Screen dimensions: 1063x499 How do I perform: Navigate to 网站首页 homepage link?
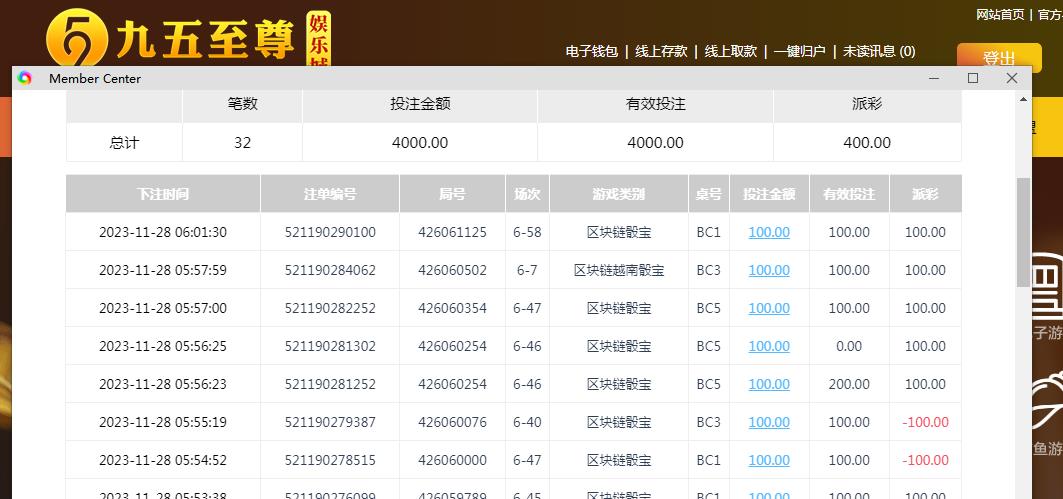(x=1000, y=14)
